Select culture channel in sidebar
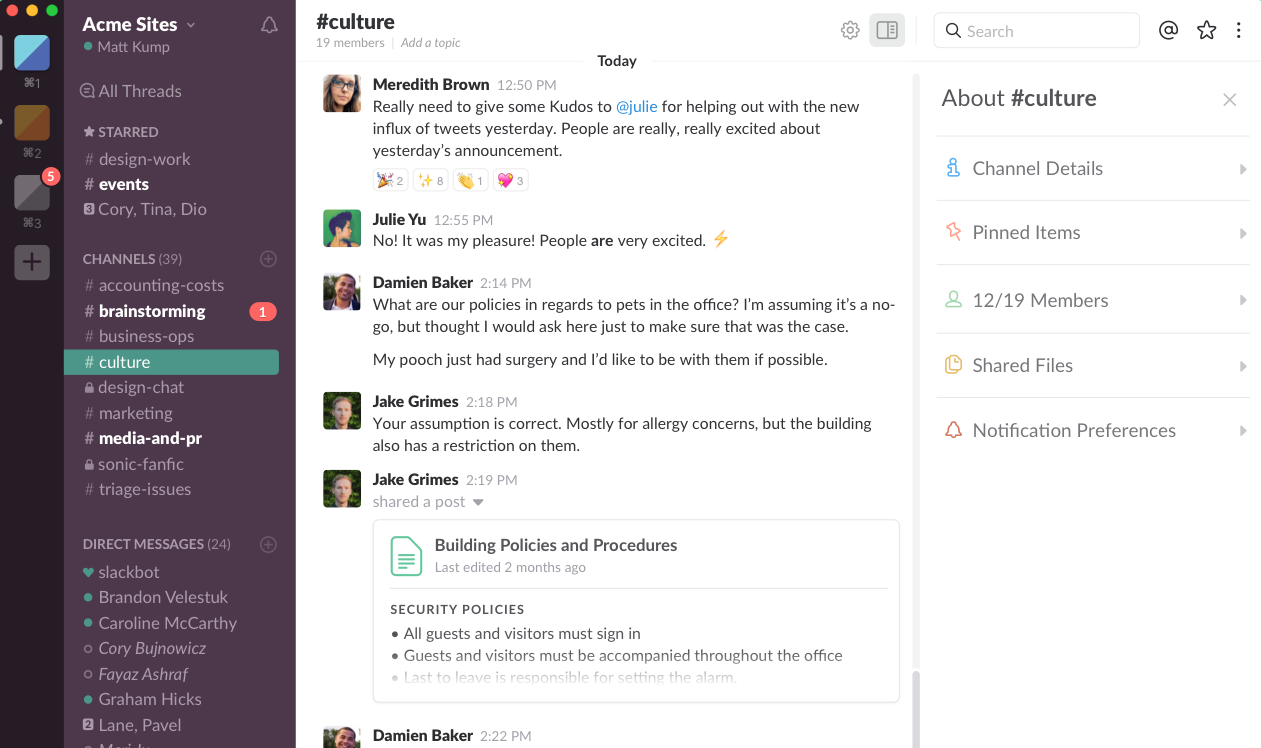This screenshot has width=1261, height=748. click(x=171, y=362)
